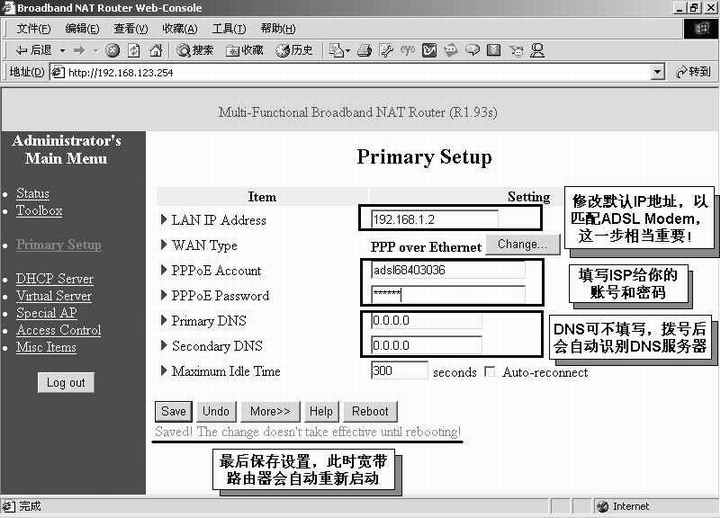This screenshot has width=720, height=518.
Task: Click the PPPoE Account input field
Action: (448, 270)
